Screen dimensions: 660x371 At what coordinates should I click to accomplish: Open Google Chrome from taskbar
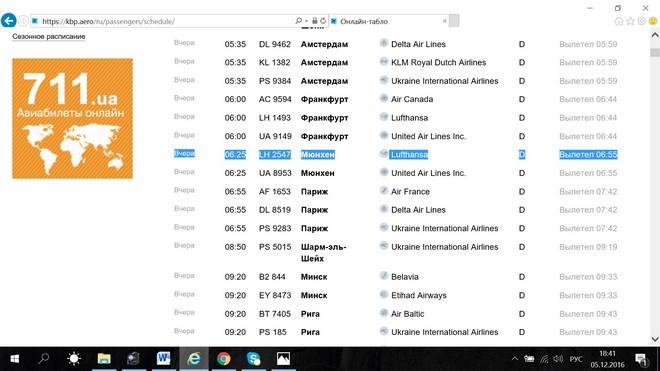click(x=224, y=359)
